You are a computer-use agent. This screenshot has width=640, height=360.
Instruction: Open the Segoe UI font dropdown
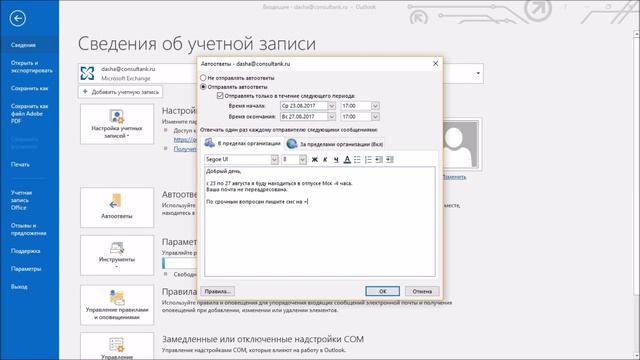pyautogui.click(x=274, y=160)
